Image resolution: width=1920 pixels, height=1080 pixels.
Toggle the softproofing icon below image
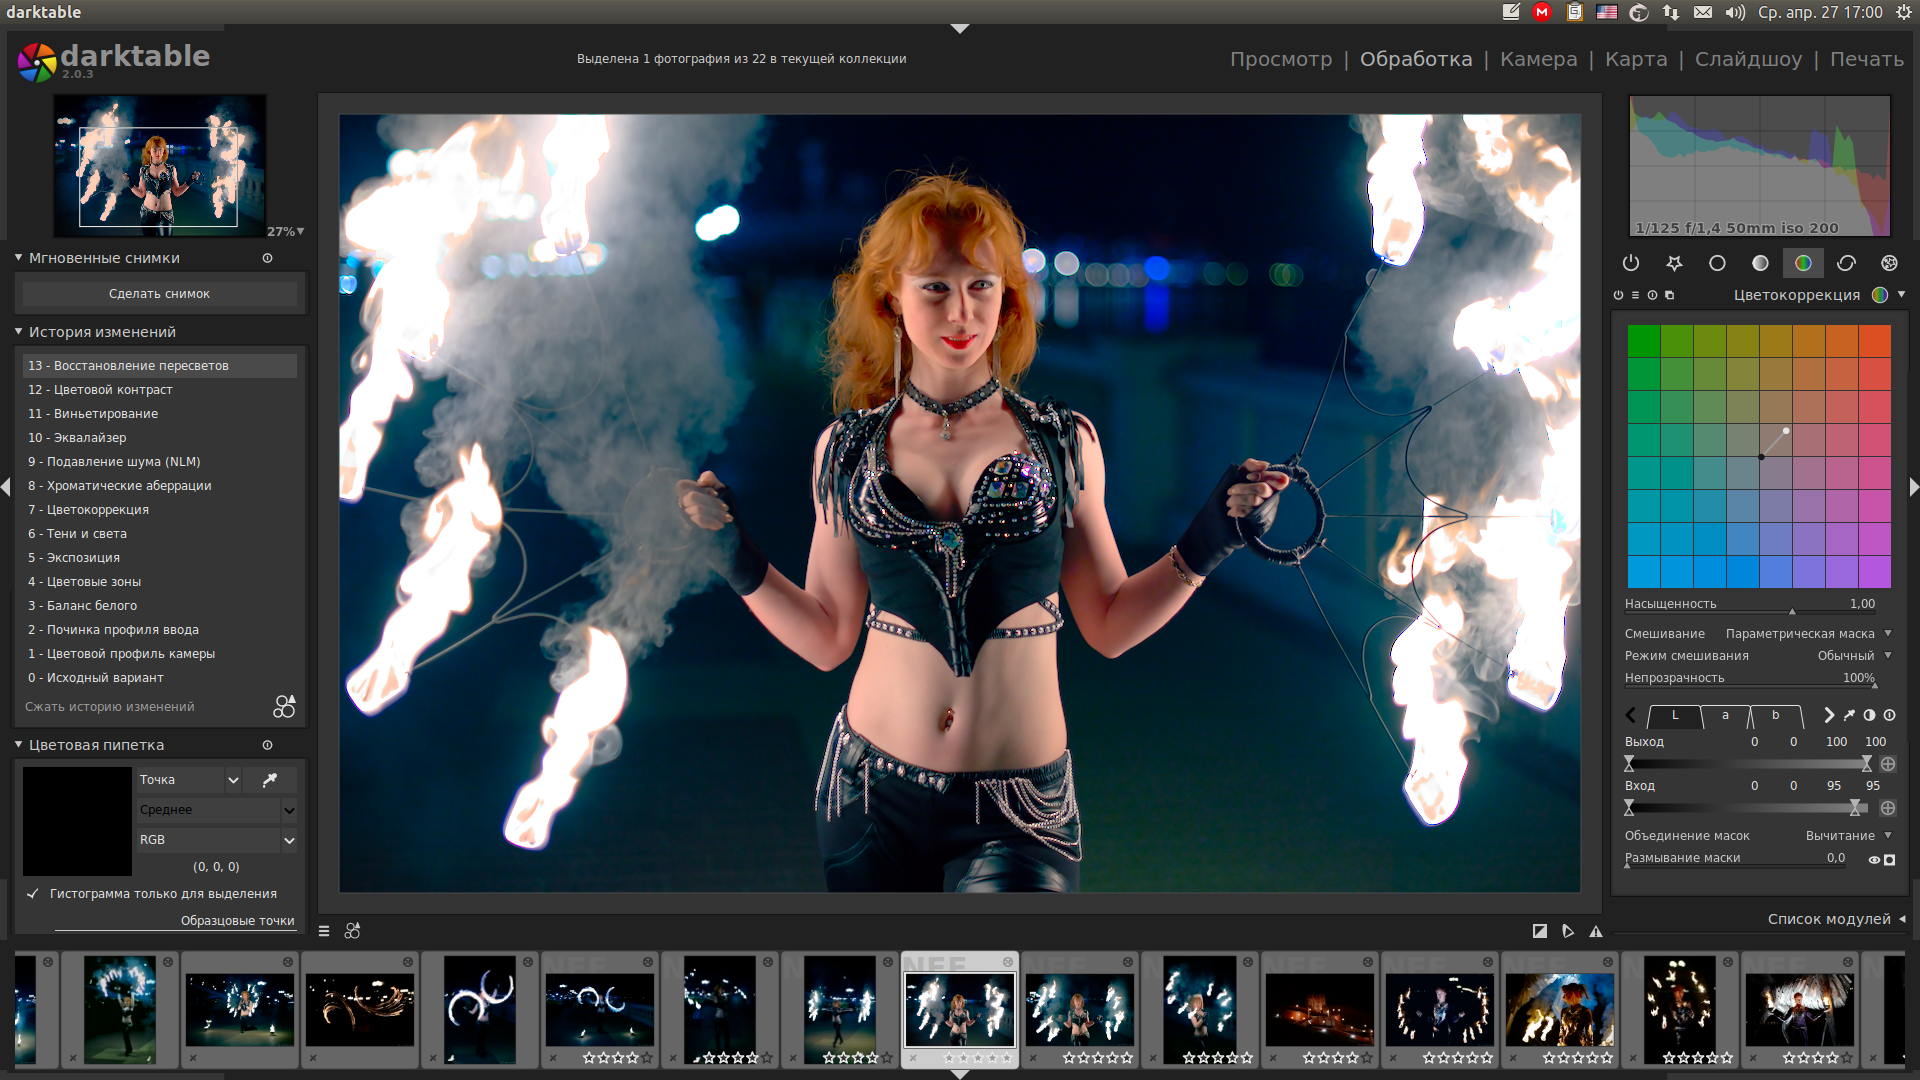pos(1568,931)
